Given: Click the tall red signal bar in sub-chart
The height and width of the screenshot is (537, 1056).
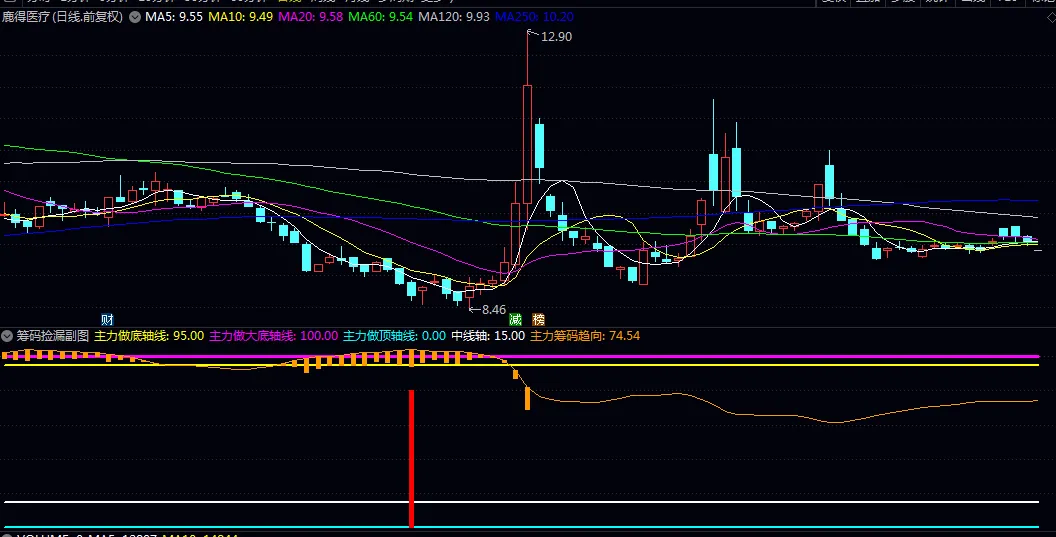Looking at the screenshot, I should (x=411, y=459).
